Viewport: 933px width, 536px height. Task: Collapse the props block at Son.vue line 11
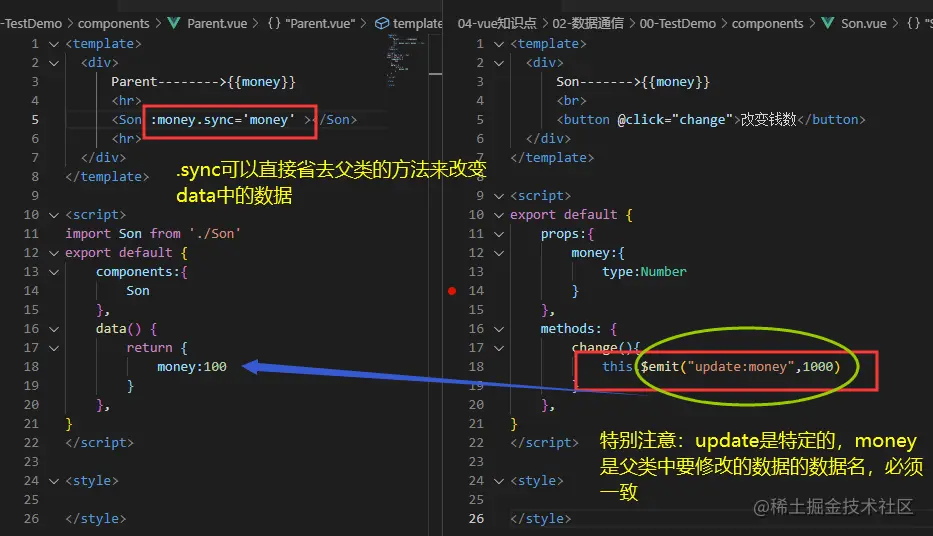[499, 234]
